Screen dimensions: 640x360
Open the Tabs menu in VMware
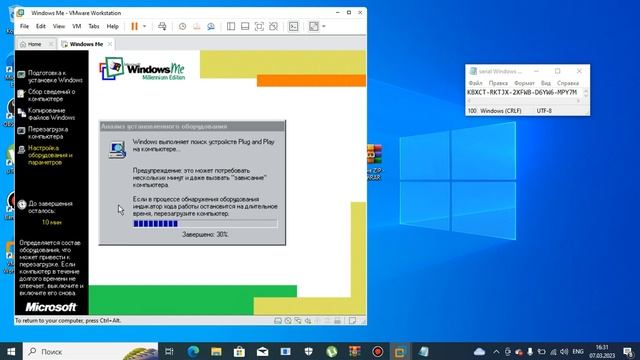click(x=94, y=27)
